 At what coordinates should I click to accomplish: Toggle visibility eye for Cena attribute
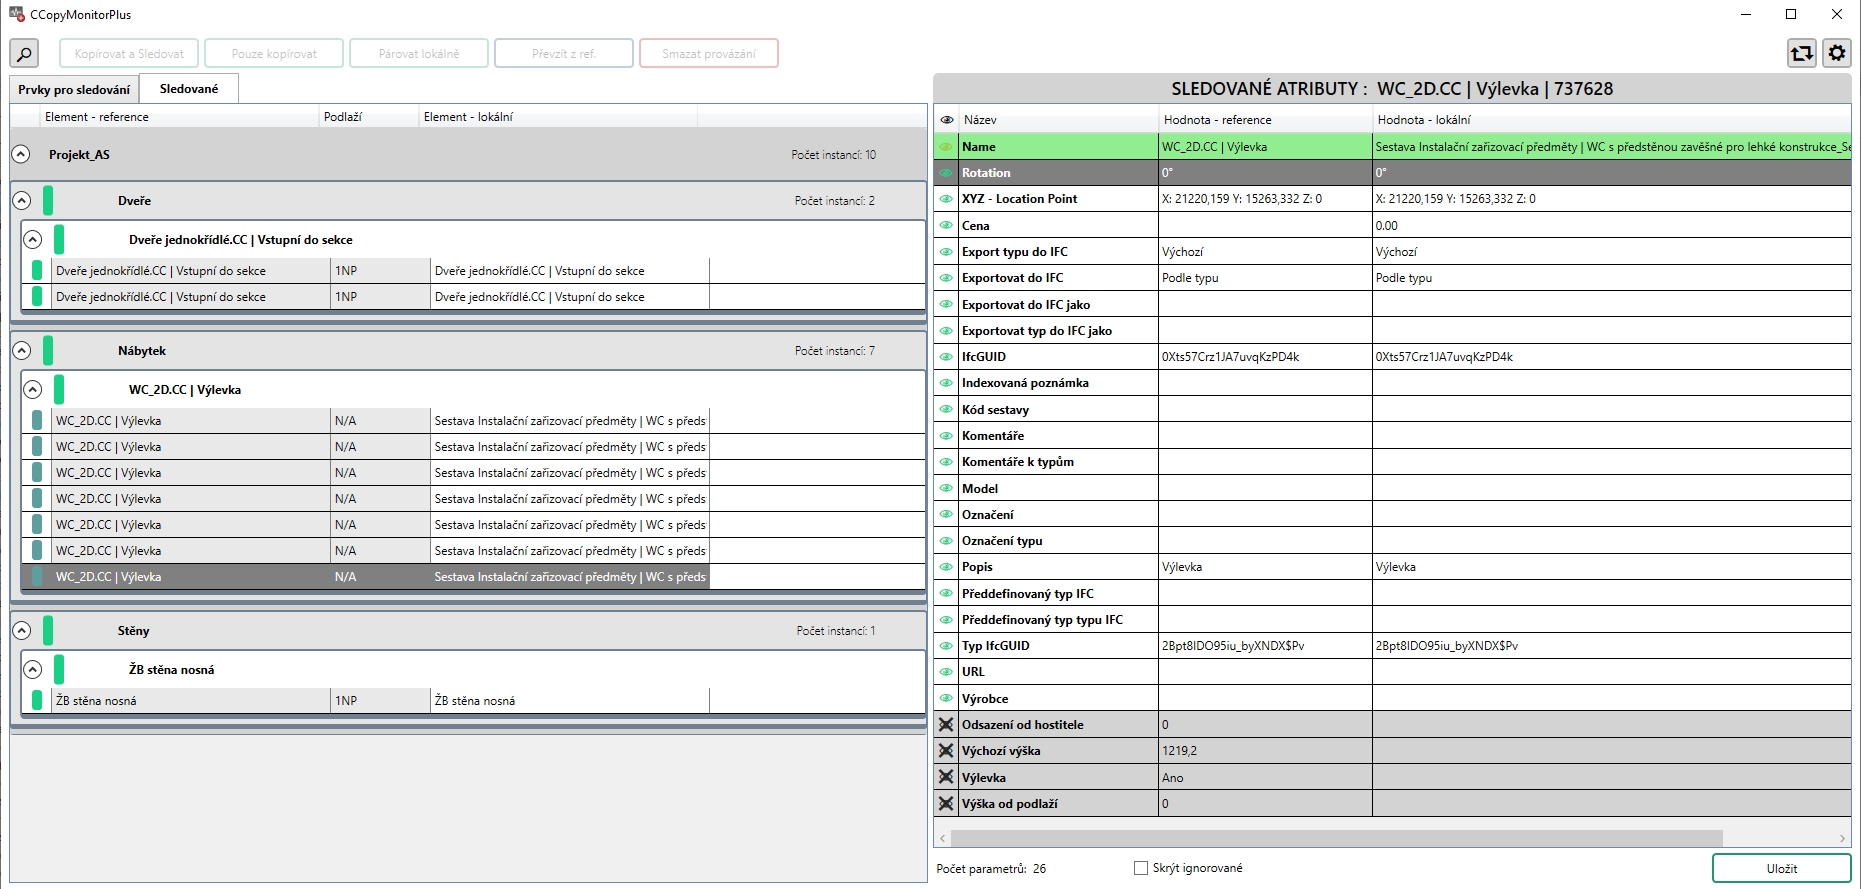[946, 225]
